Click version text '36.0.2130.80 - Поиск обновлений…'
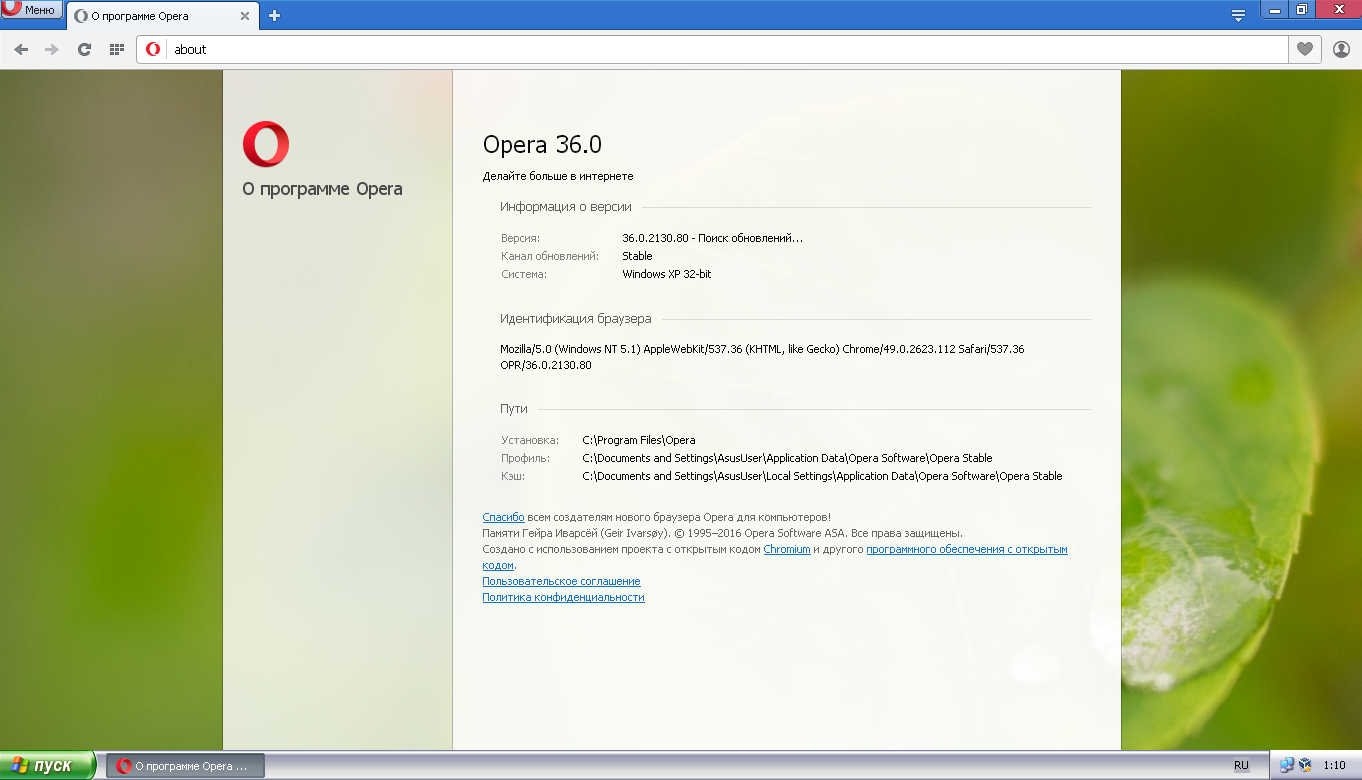The height and width of the screenshot is (780, 1362). (712, 238)
